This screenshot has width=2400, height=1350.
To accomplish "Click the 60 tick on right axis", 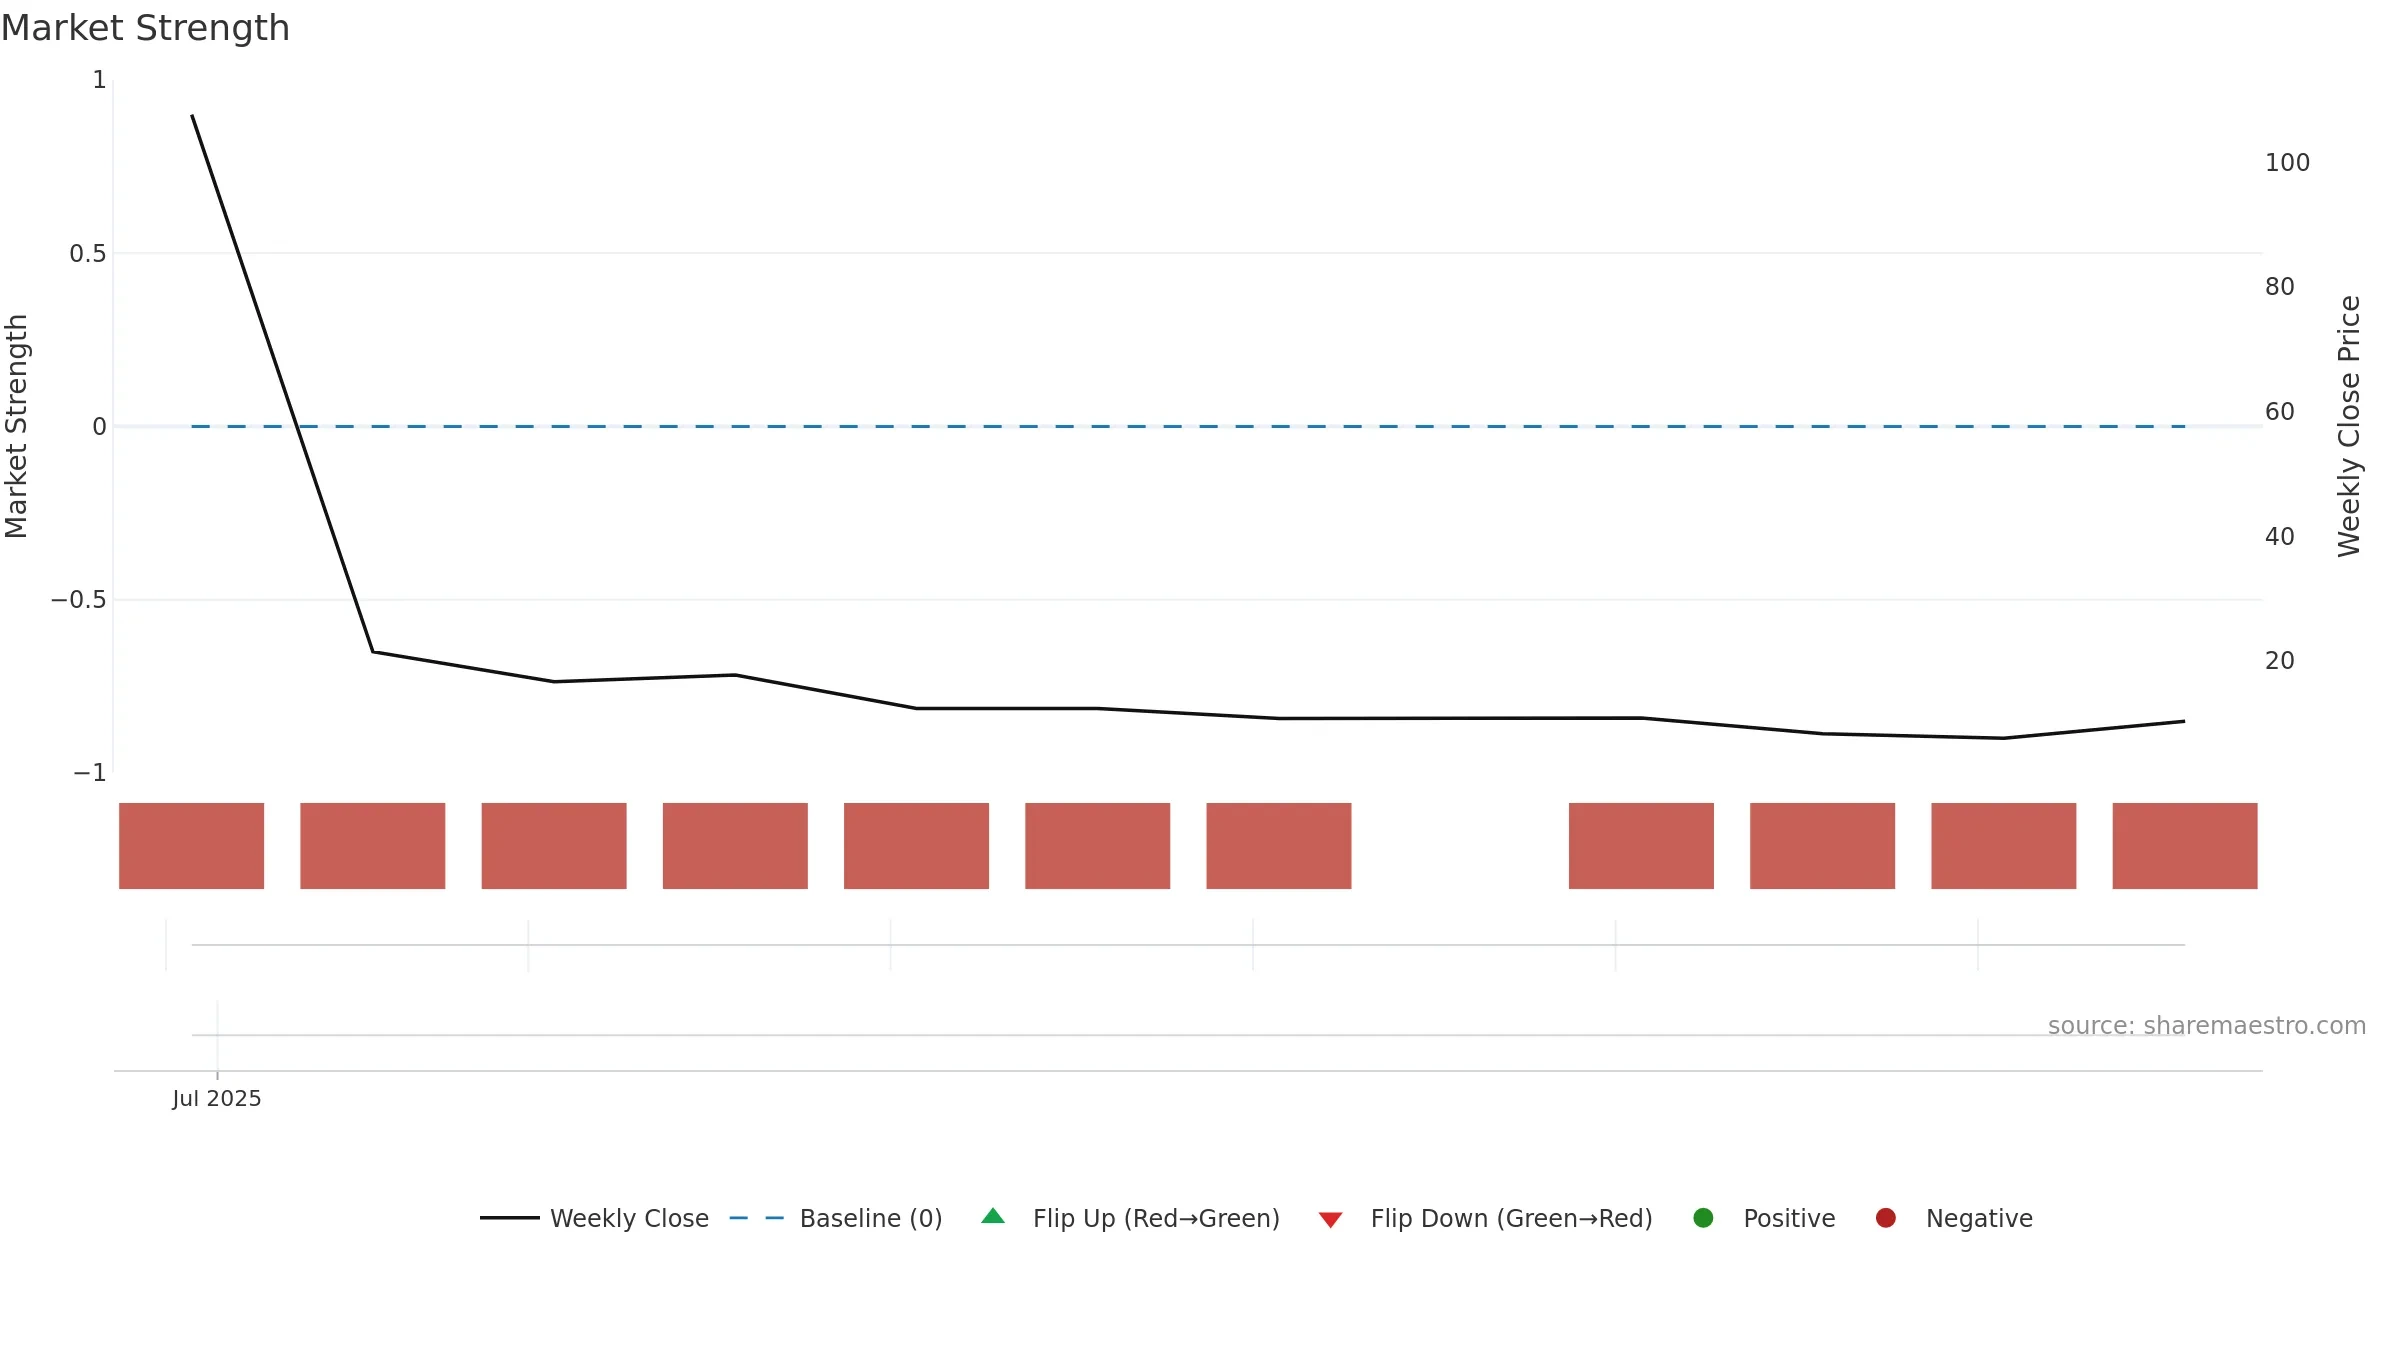I will (2279, 412).
